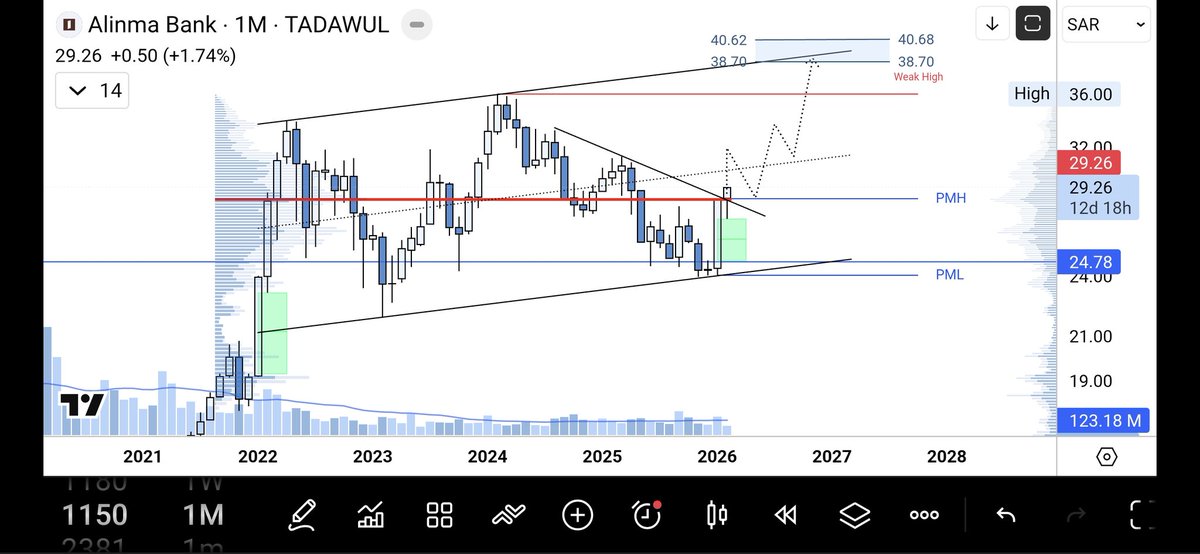Viewport: 1200px width, 554px height.
Task: Open the layout grid icon
Action: pyautogui.click(x=440, y=515)
